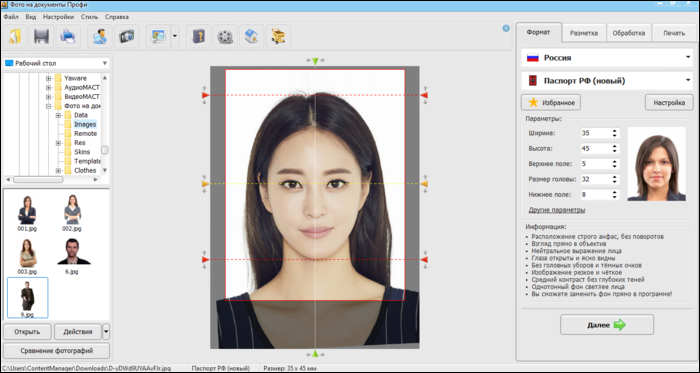
Task: Click the home website icon
Action: tap(252, 37)
